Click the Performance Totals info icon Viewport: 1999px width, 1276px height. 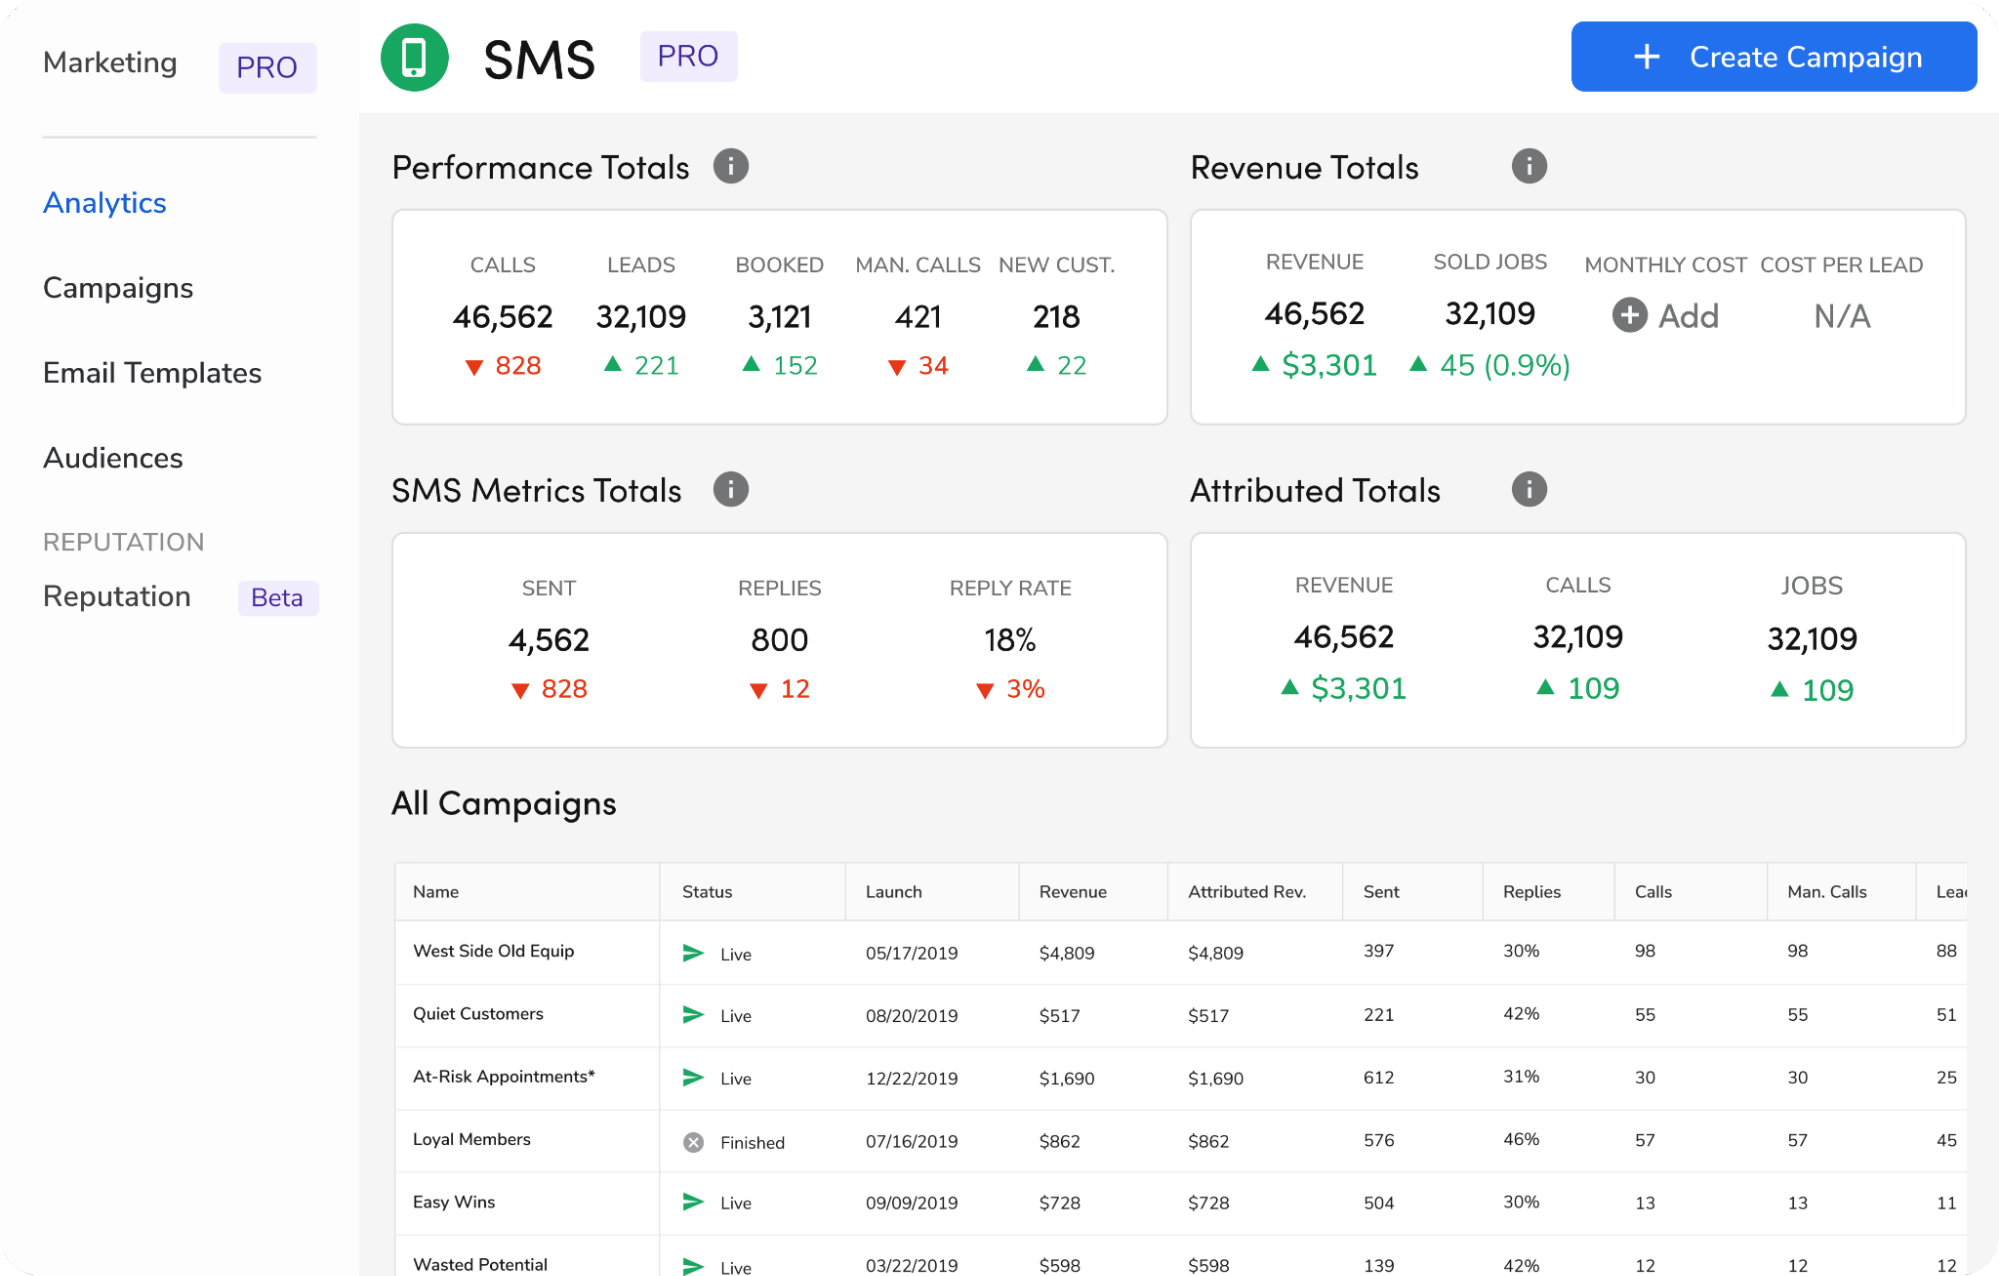(x=731, y=166)
